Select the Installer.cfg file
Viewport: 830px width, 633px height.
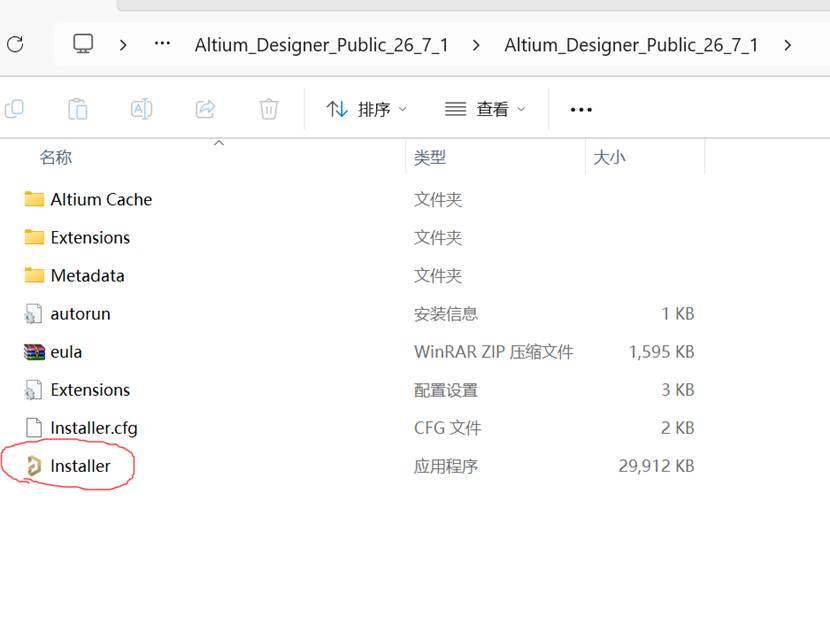(x=94, y=428)
